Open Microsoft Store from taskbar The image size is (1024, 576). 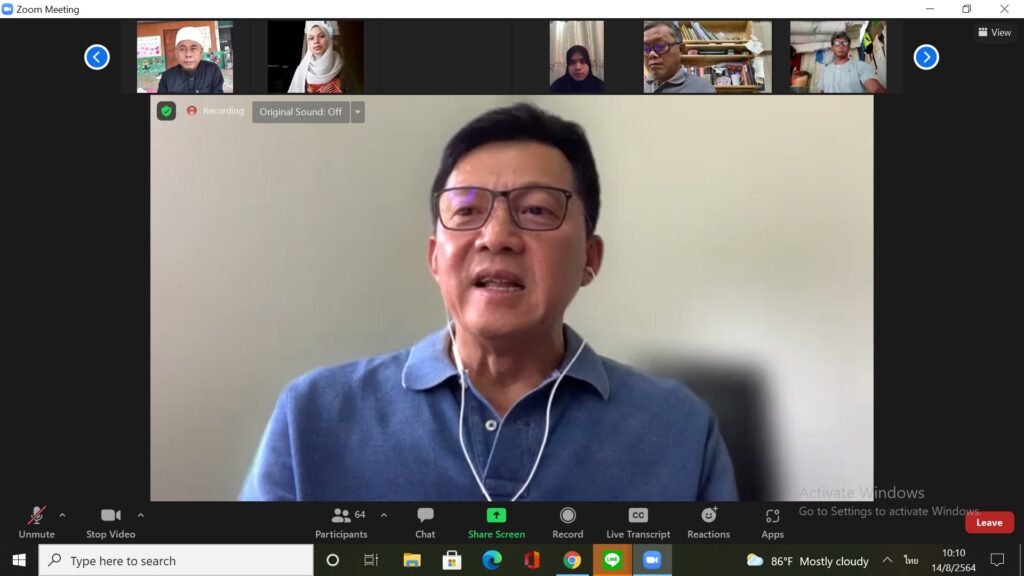tap(452, 560)
